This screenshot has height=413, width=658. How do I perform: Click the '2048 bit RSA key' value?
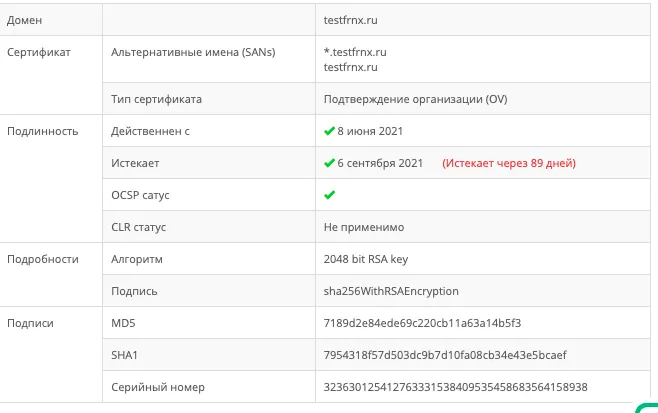coord(366,259)
